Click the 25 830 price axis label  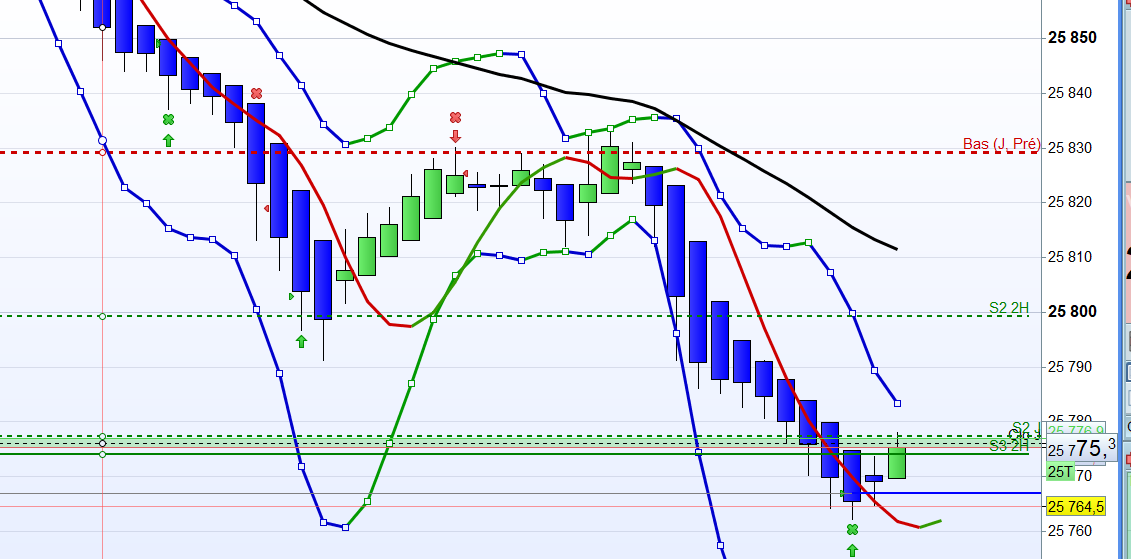[1072, 148]
